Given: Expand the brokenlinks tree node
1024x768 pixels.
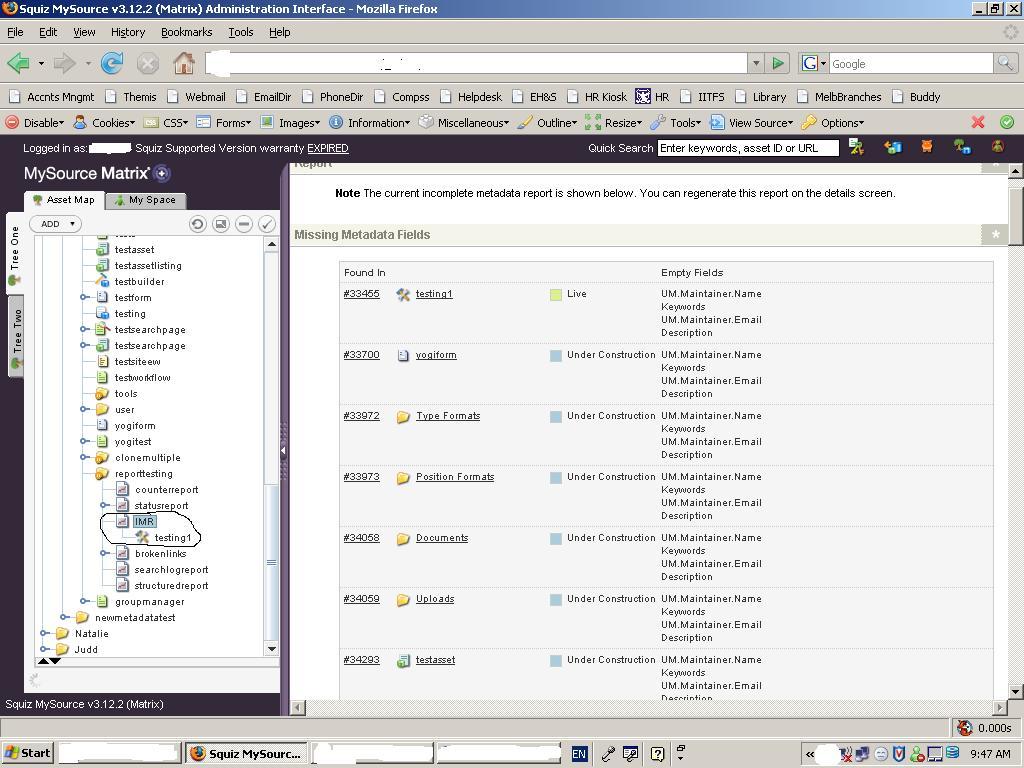Looking at the screenshot, I should point(104,553).
